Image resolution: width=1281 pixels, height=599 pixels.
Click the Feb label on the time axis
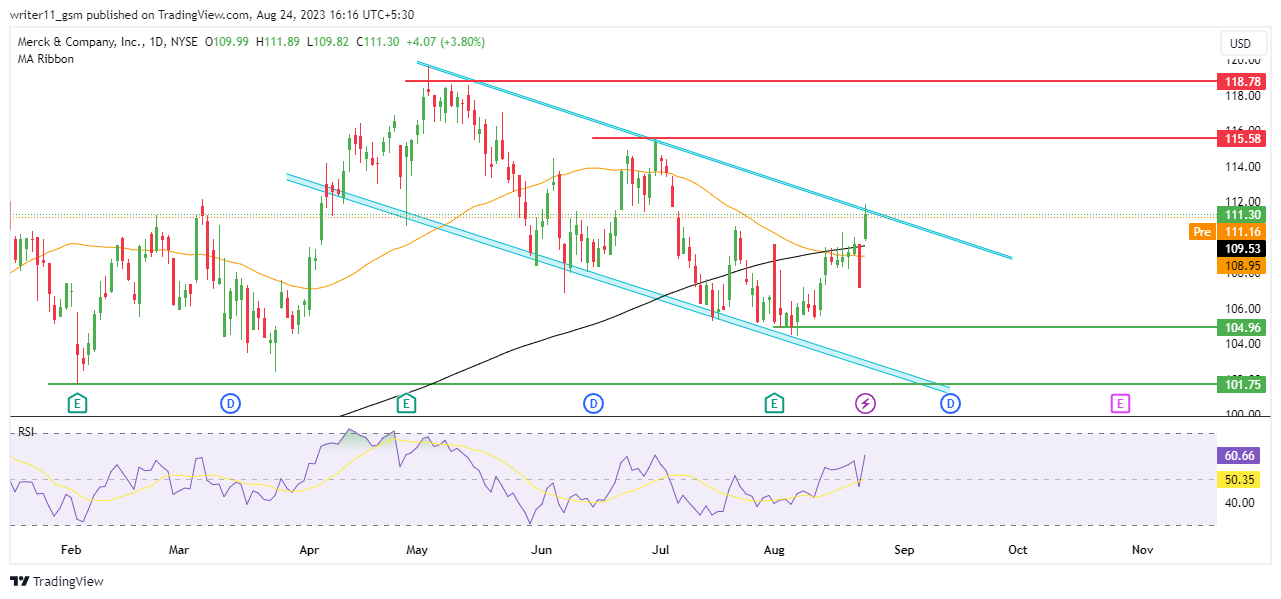pyautogui.click(x=70, y=549)
